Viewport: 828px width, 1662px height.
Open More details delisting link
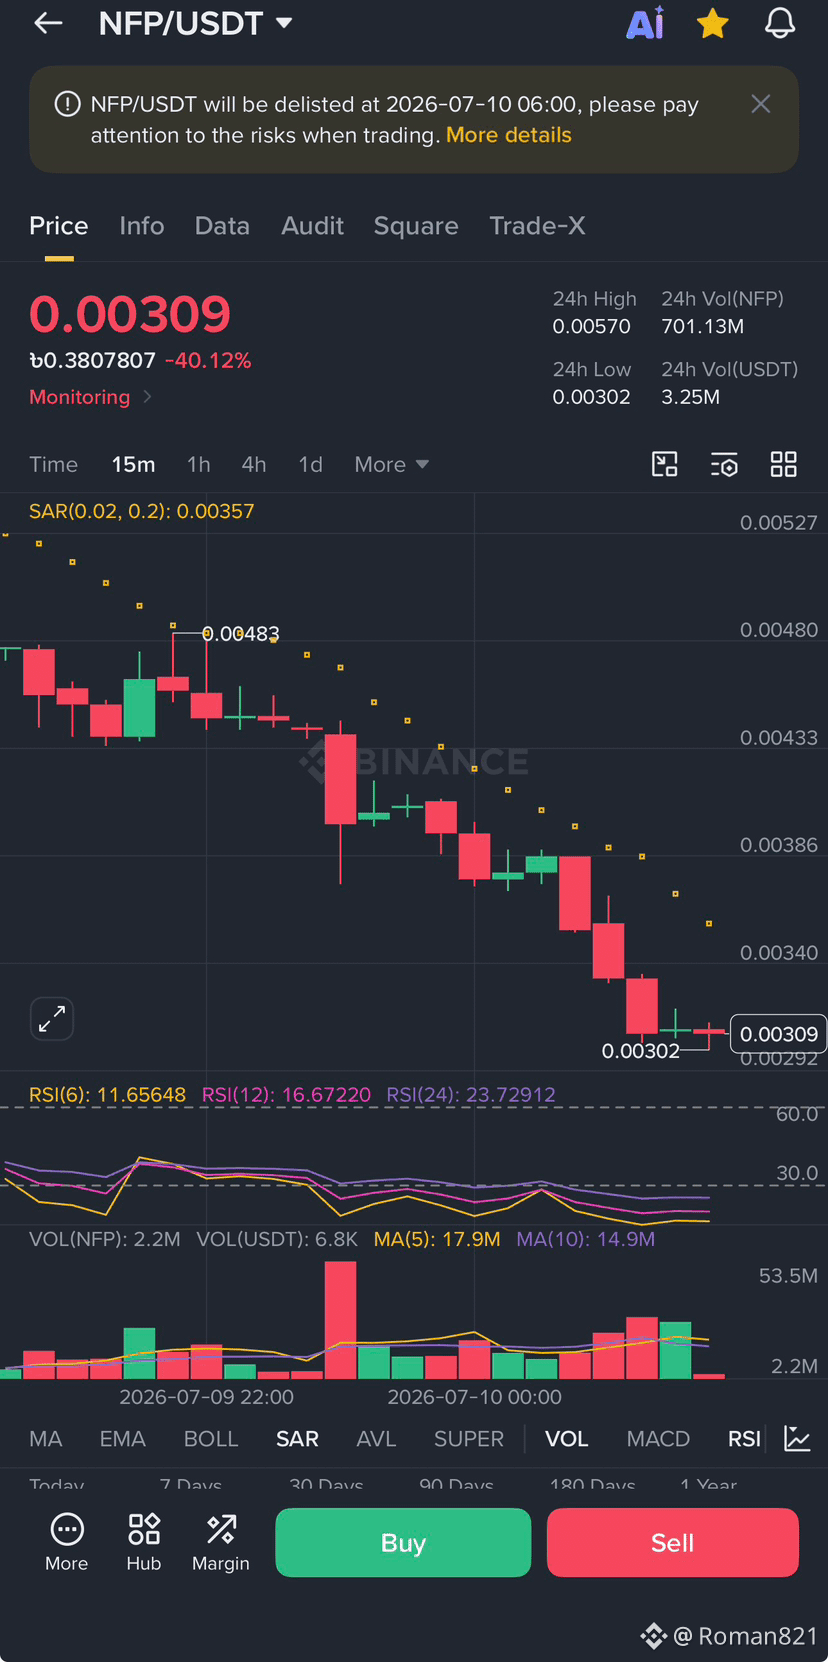[x=509, y=135]
